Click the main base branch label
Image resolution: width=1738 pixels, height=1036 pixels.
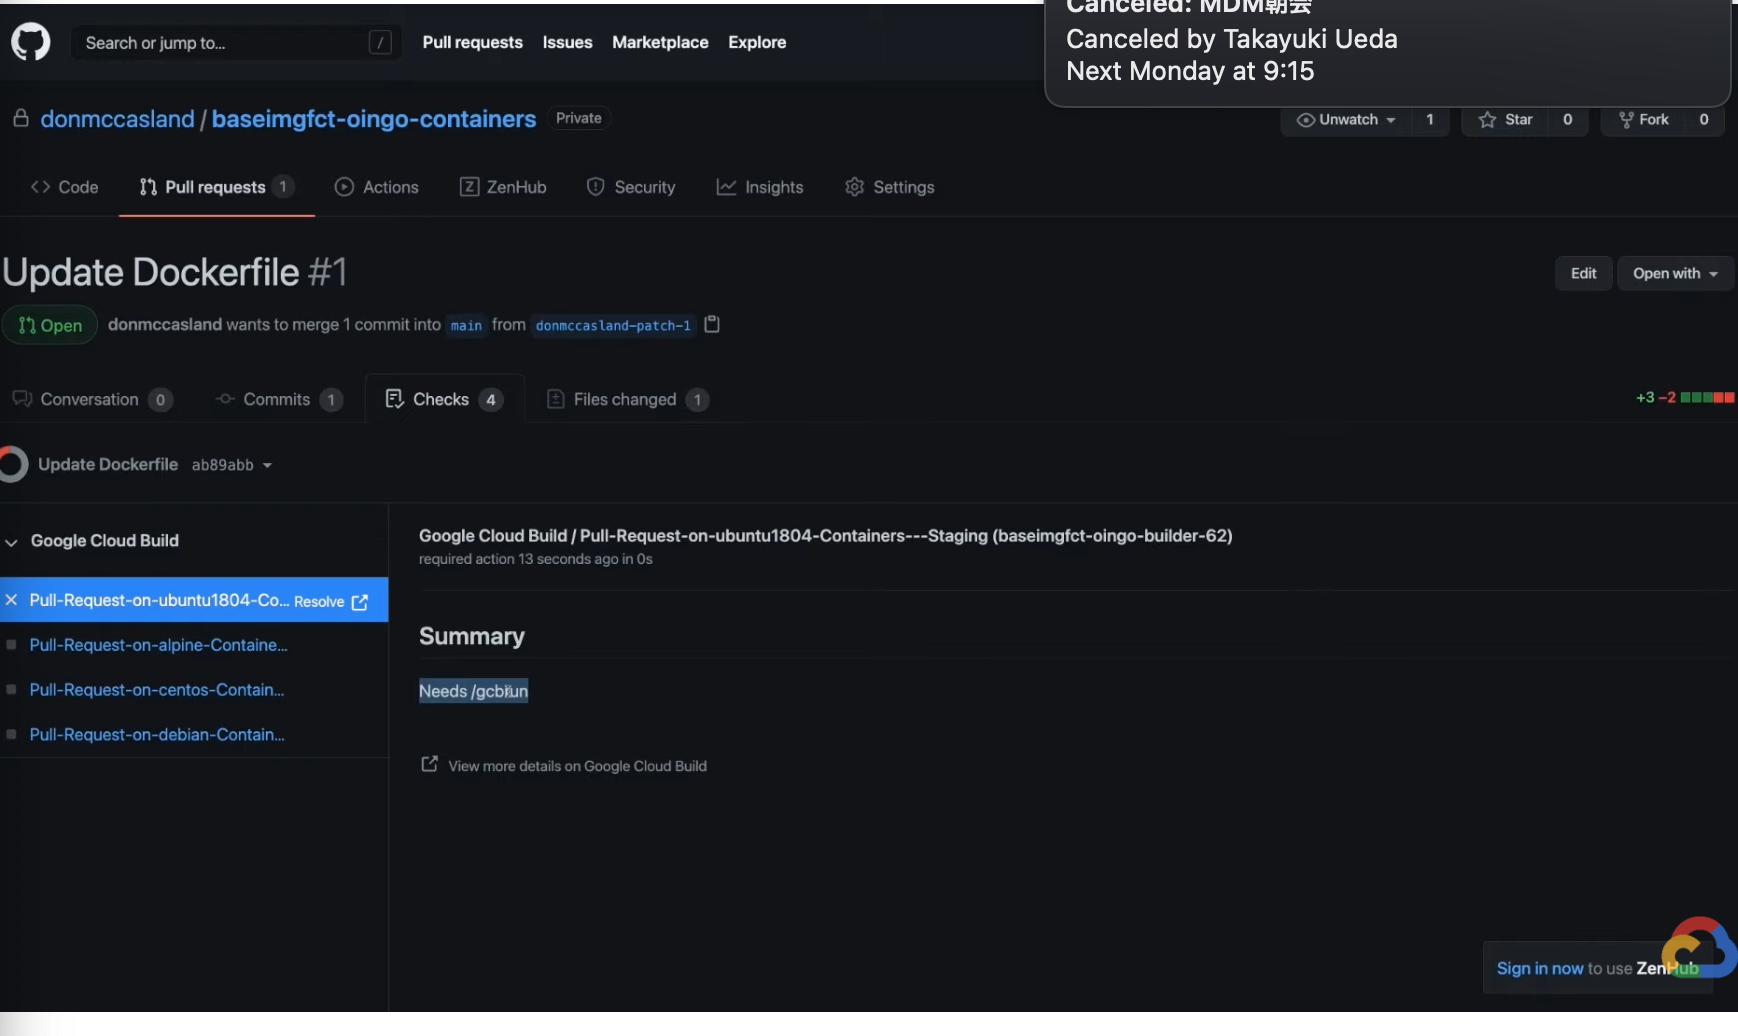[466, 325]
